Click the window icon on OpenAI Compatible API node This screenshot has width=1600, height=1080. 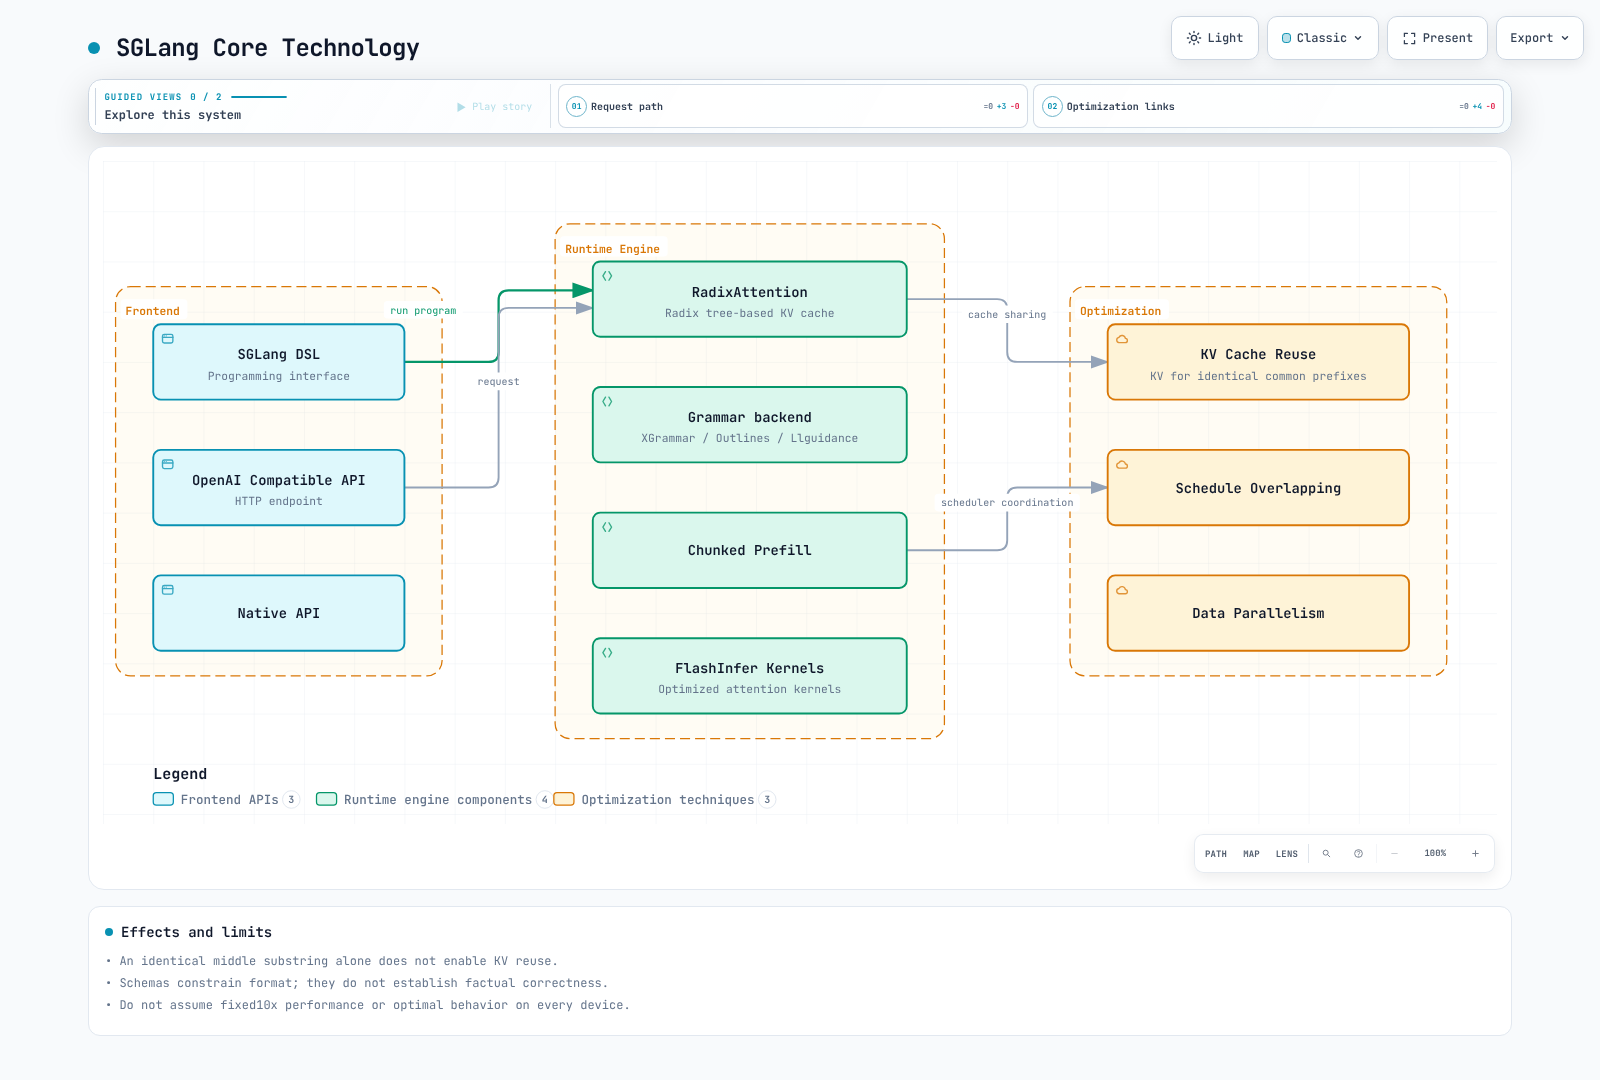(168, 464)
